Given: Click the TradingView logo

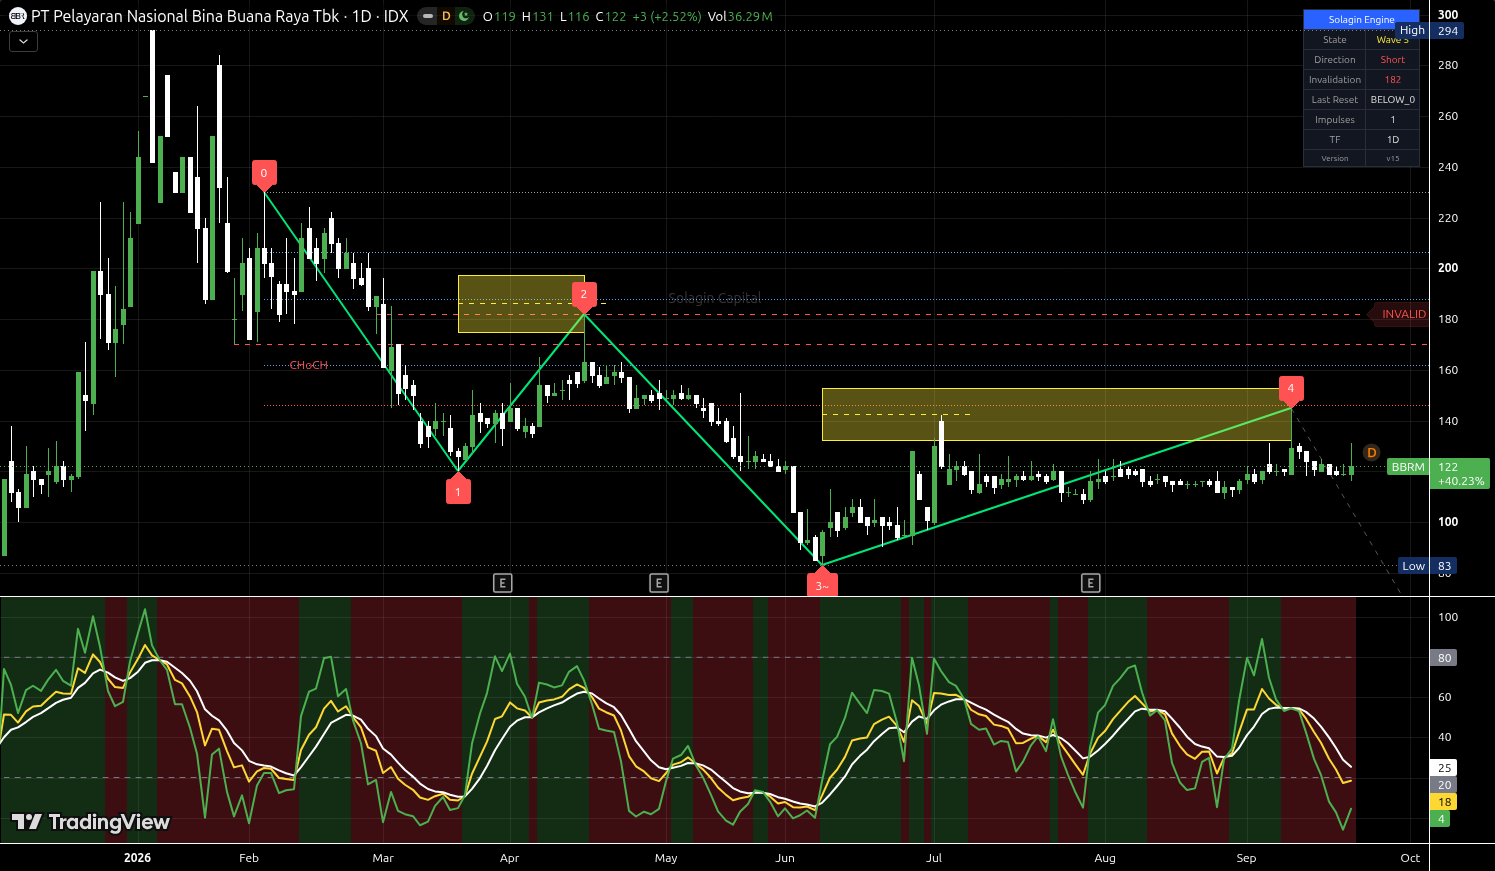Looking at the screenshot, I should pos(91,822).
